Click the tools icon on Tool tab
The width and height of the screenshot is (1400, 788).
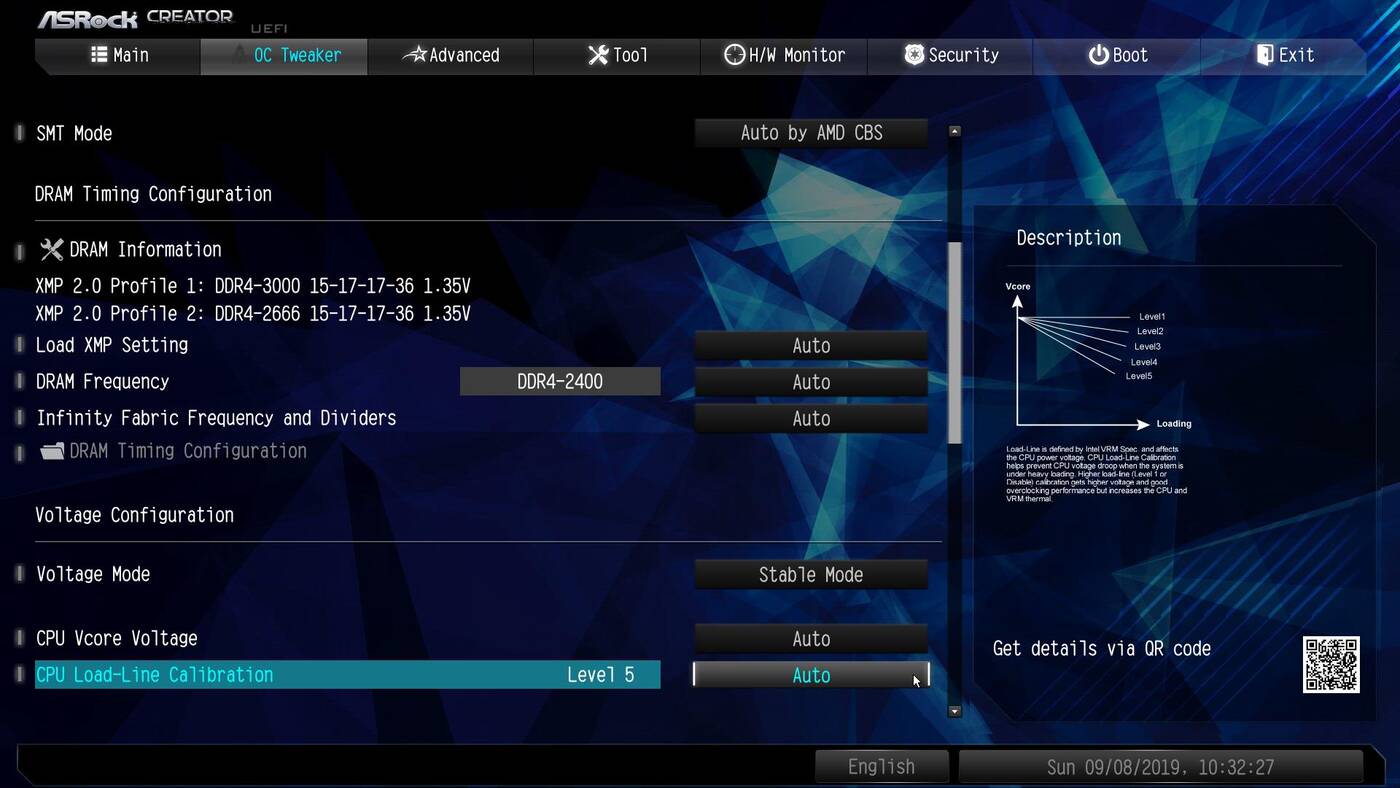coord(598,55)
